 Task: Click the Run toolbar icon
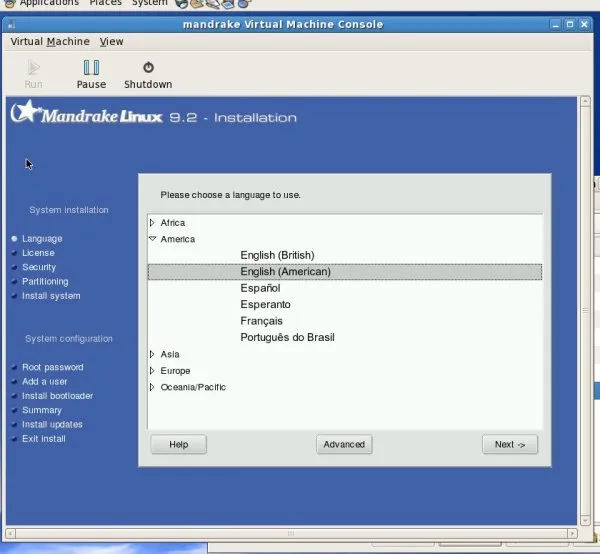pyautogui.click(x=33, y=68)
